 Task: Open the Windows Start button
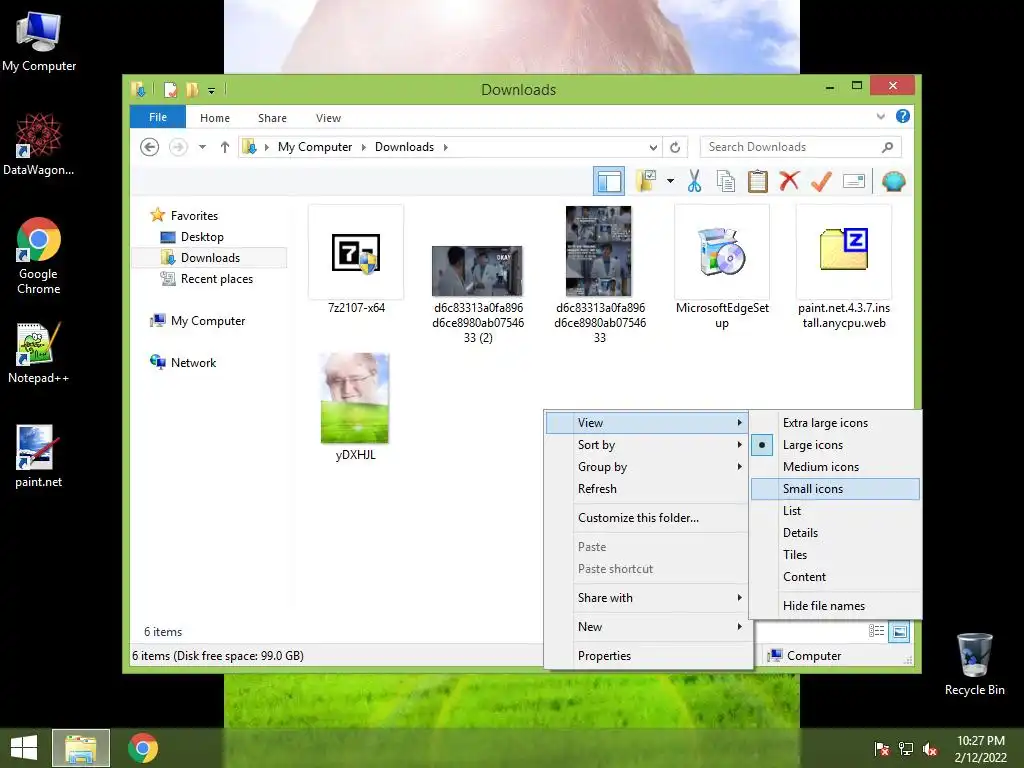click(x=24, y=748)
